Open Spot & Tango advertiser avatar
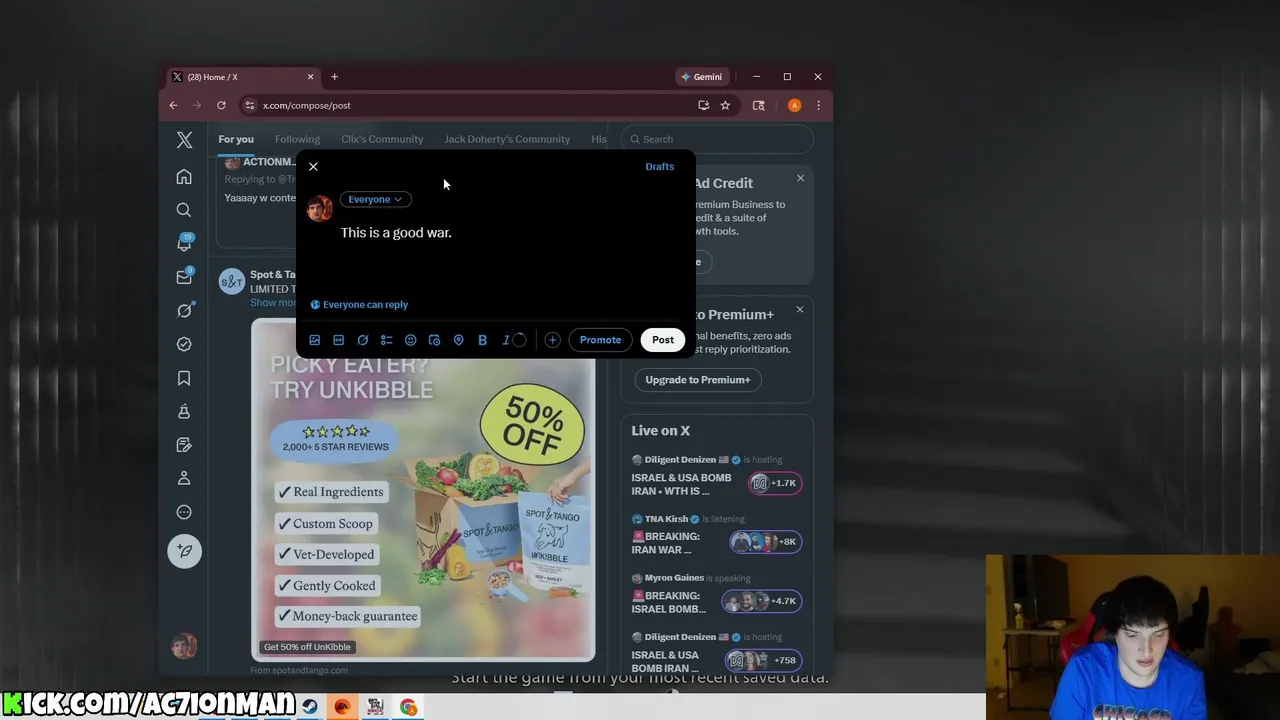The image size is (1280, 720). (232, 282)
